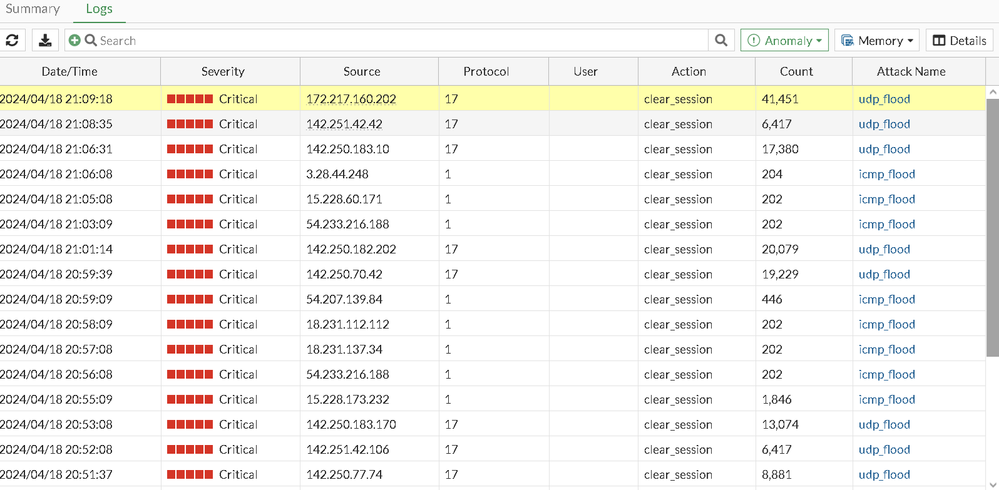Switch to the Summary tab
The image size is (999, 490).
[33, 10]
